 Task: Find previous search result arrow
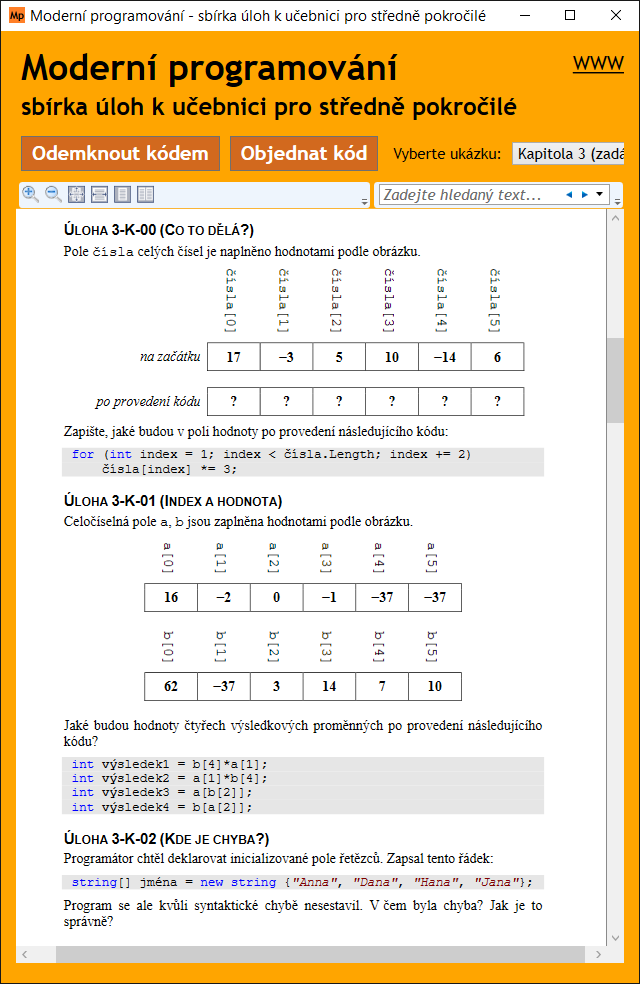pyautogui.click(x=569, y=194)
